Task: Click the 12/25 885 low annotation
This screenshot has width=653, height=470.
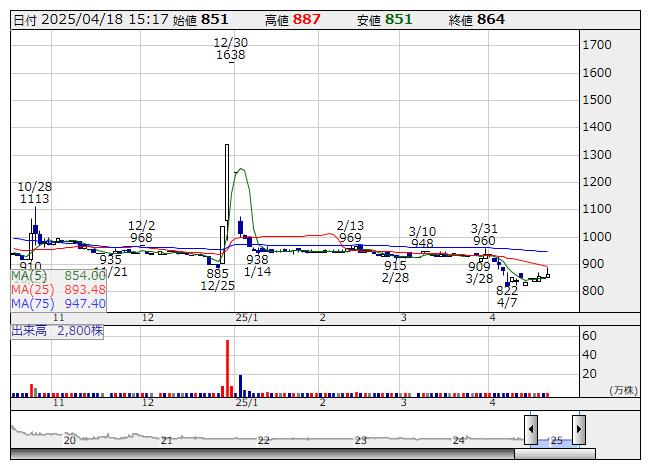Action: (x=217, y=279)
